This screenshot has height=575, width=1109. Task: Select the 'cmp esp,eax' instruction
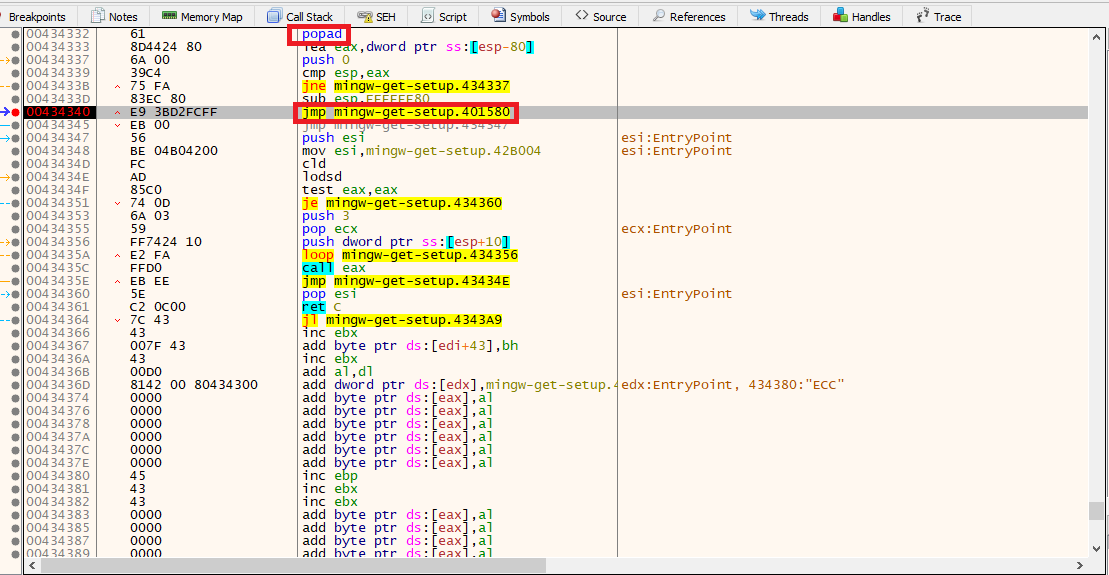click(x=346, y=73)
